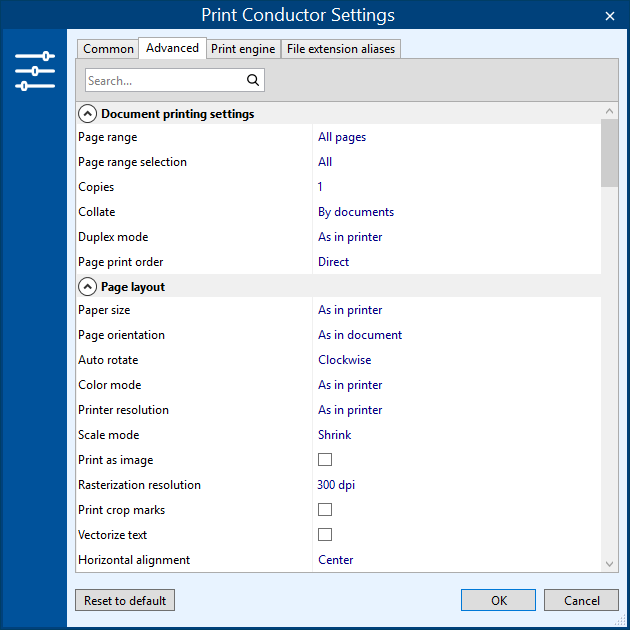Open the Print engine tab

pos(243,49)
